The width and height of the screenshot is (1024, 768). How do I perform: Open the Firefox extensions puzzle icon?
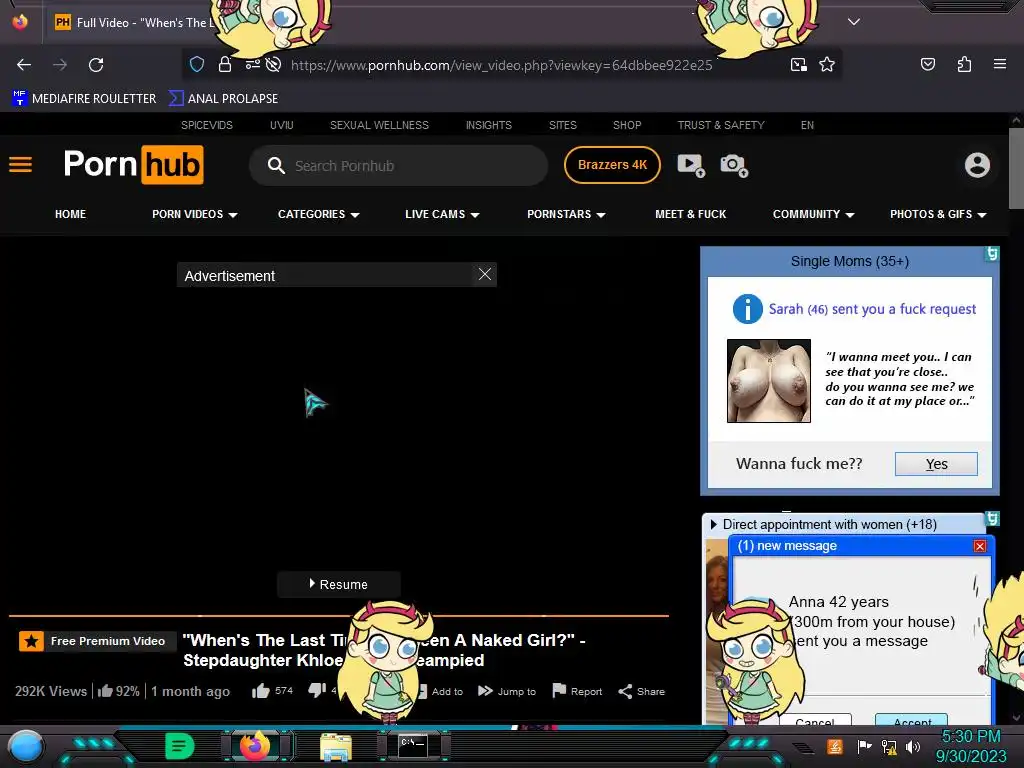[964, 64]
